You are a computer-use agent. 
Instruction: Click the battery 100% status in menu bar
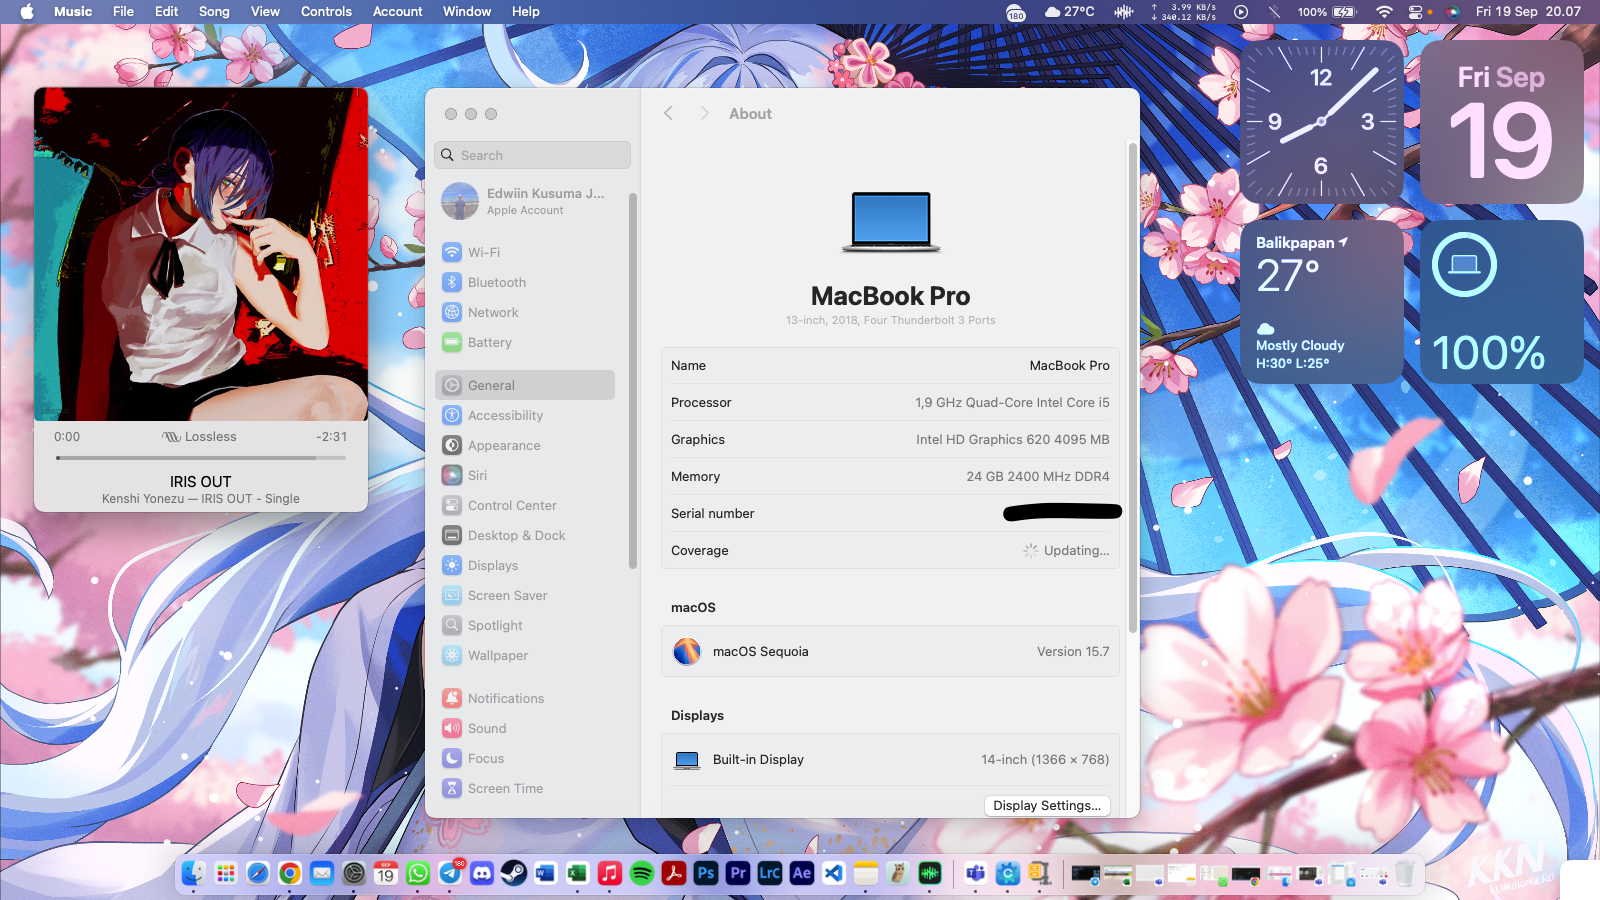pos(1326,12)
